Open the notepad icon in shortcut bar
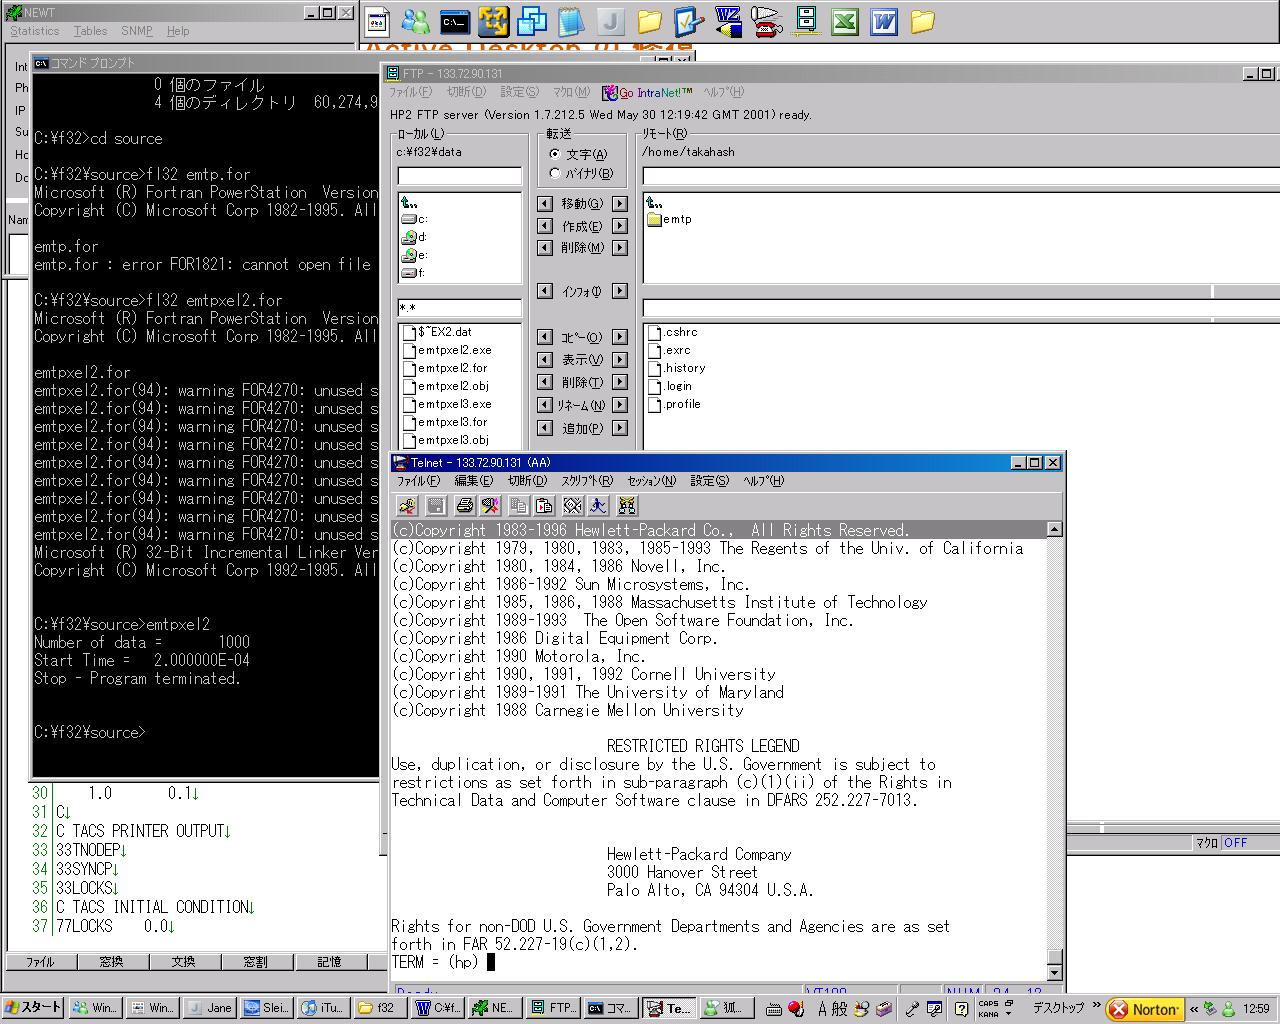Viewport: 1280px width, 1024px height. 572,21
